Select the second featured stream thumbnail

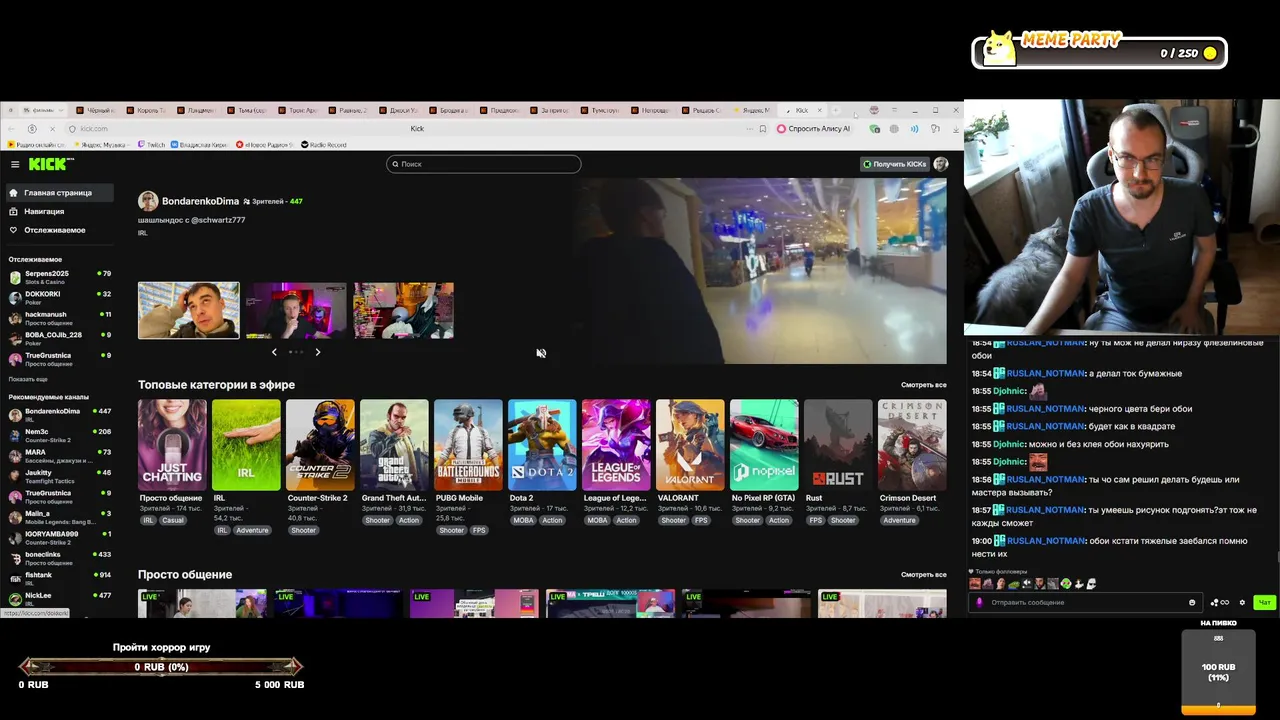tap(296, 310)
